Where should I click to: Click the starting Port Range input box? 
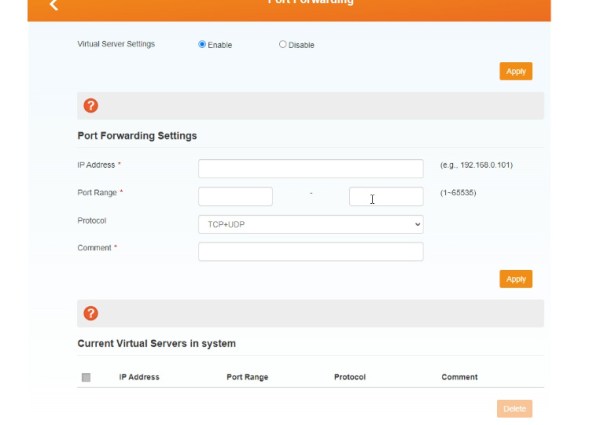click(235, 196)
